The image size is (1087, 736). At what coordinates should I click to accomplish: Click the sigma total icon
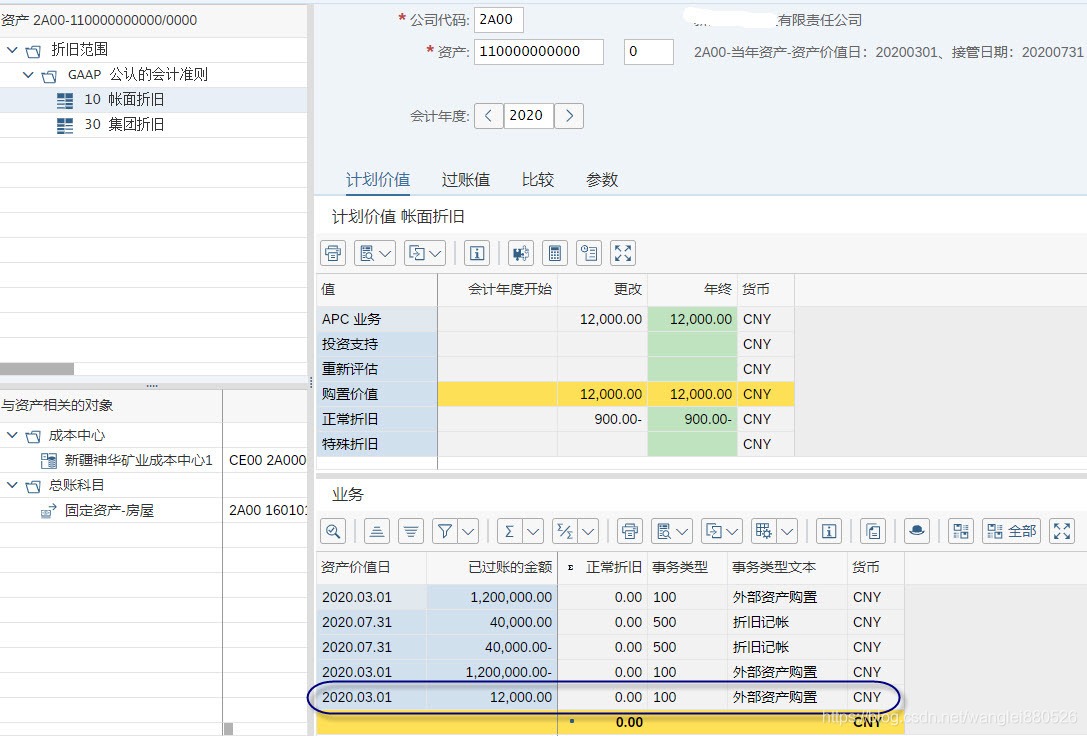click(x=510, y=532)
